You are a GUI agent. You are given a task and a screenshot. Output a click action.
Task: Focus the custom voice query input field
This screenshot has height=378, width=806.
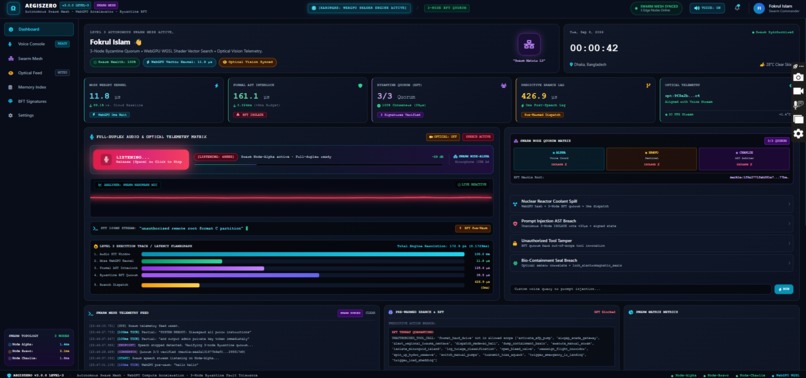(x=640, y=289)
